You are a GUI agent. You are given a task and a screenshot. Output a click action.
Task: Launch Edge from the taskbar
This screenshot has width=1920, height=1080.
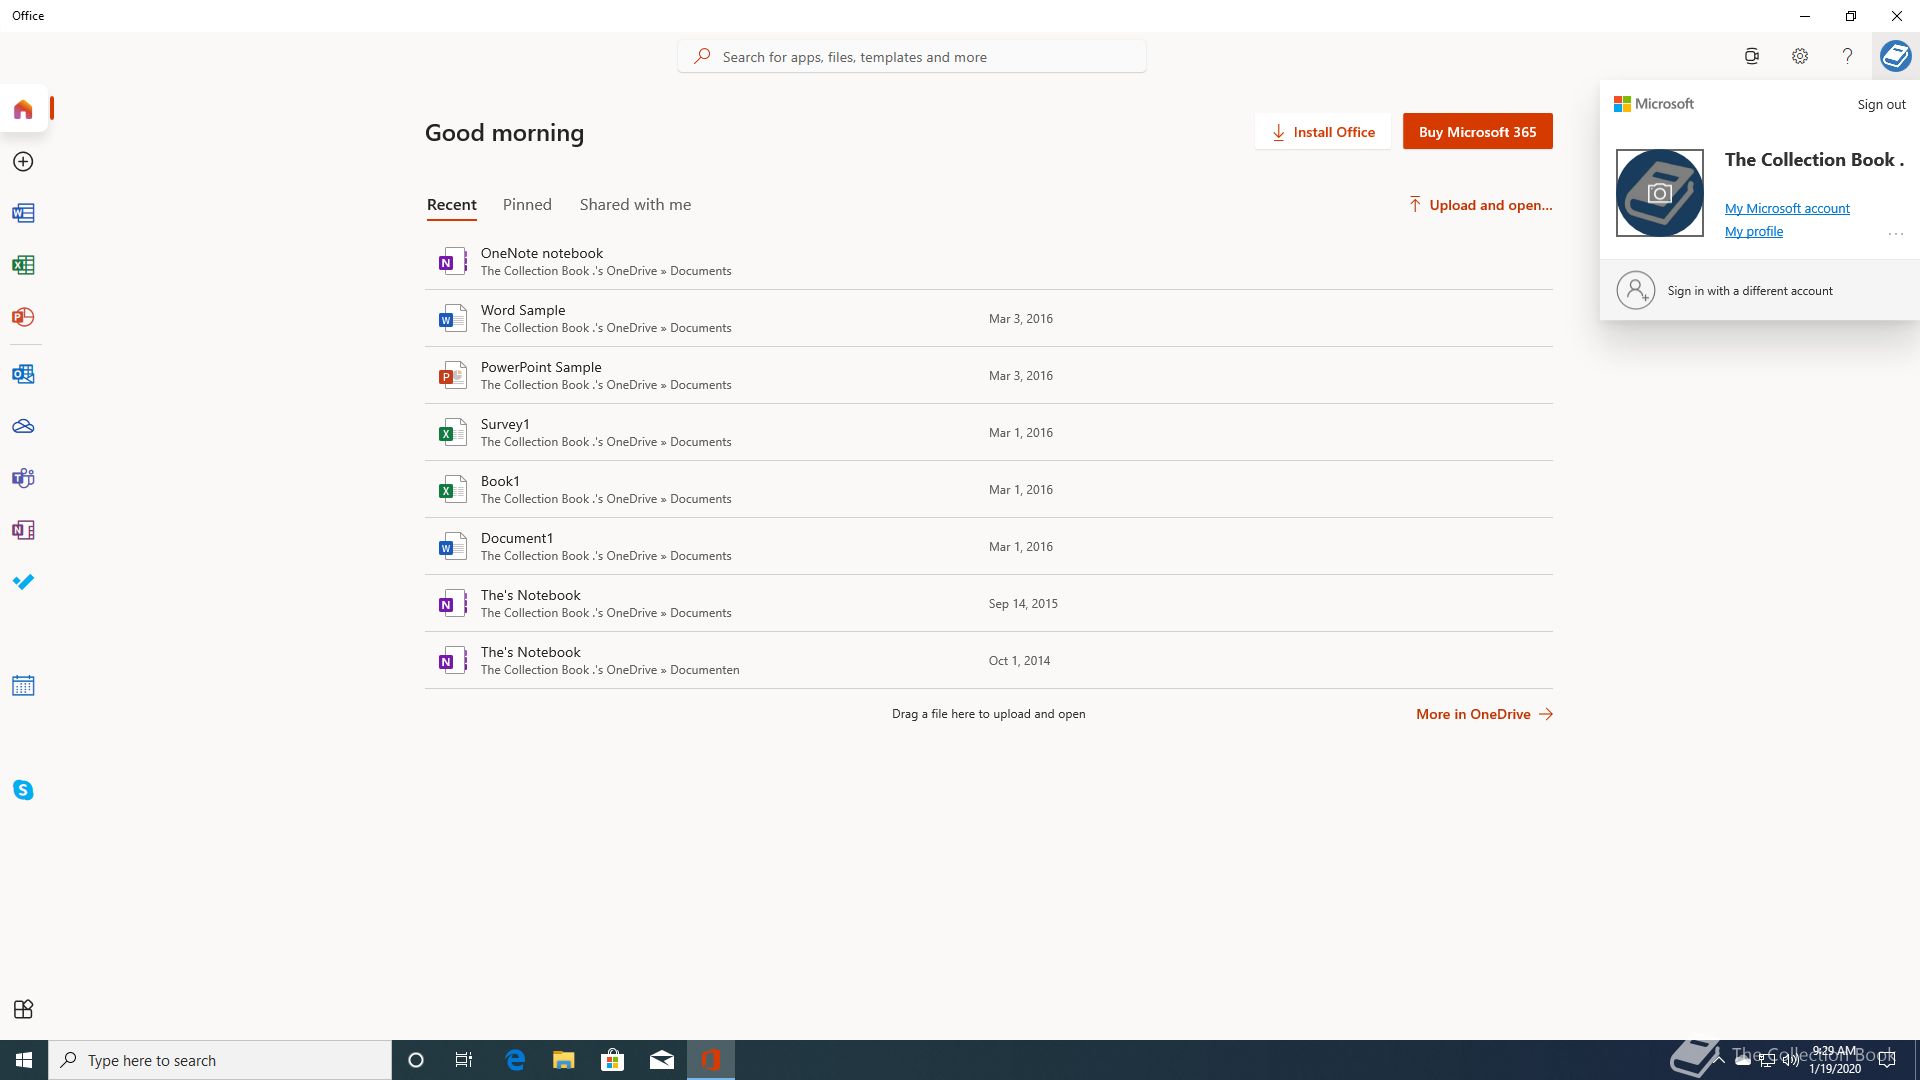515,1060
